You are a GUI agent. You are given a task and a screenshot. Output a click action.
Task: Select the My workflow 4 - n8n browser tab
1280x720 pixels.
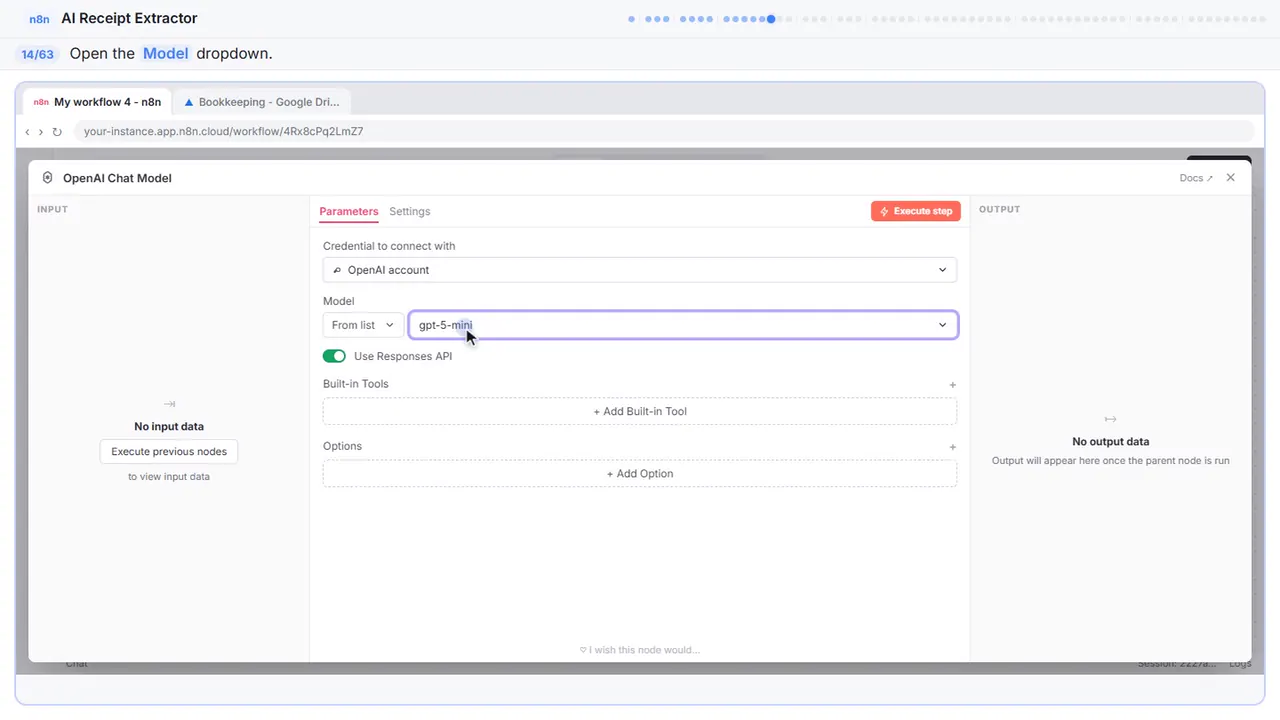(x=98, y=102)
